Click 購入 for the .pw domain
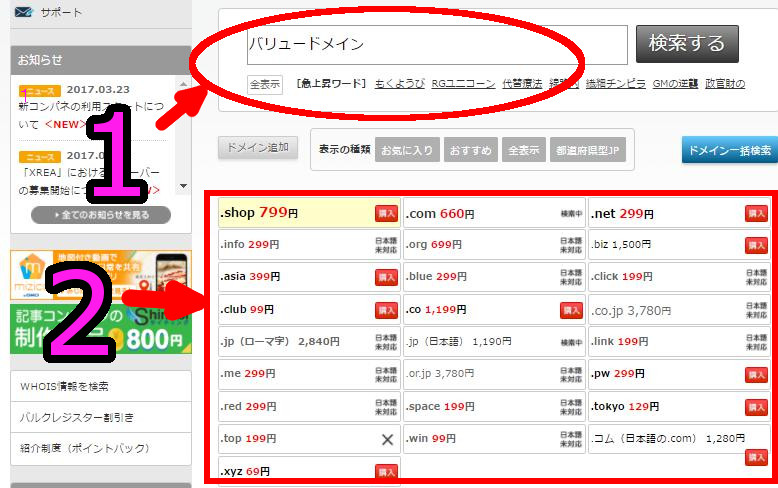778x488 pixels. 757,374
